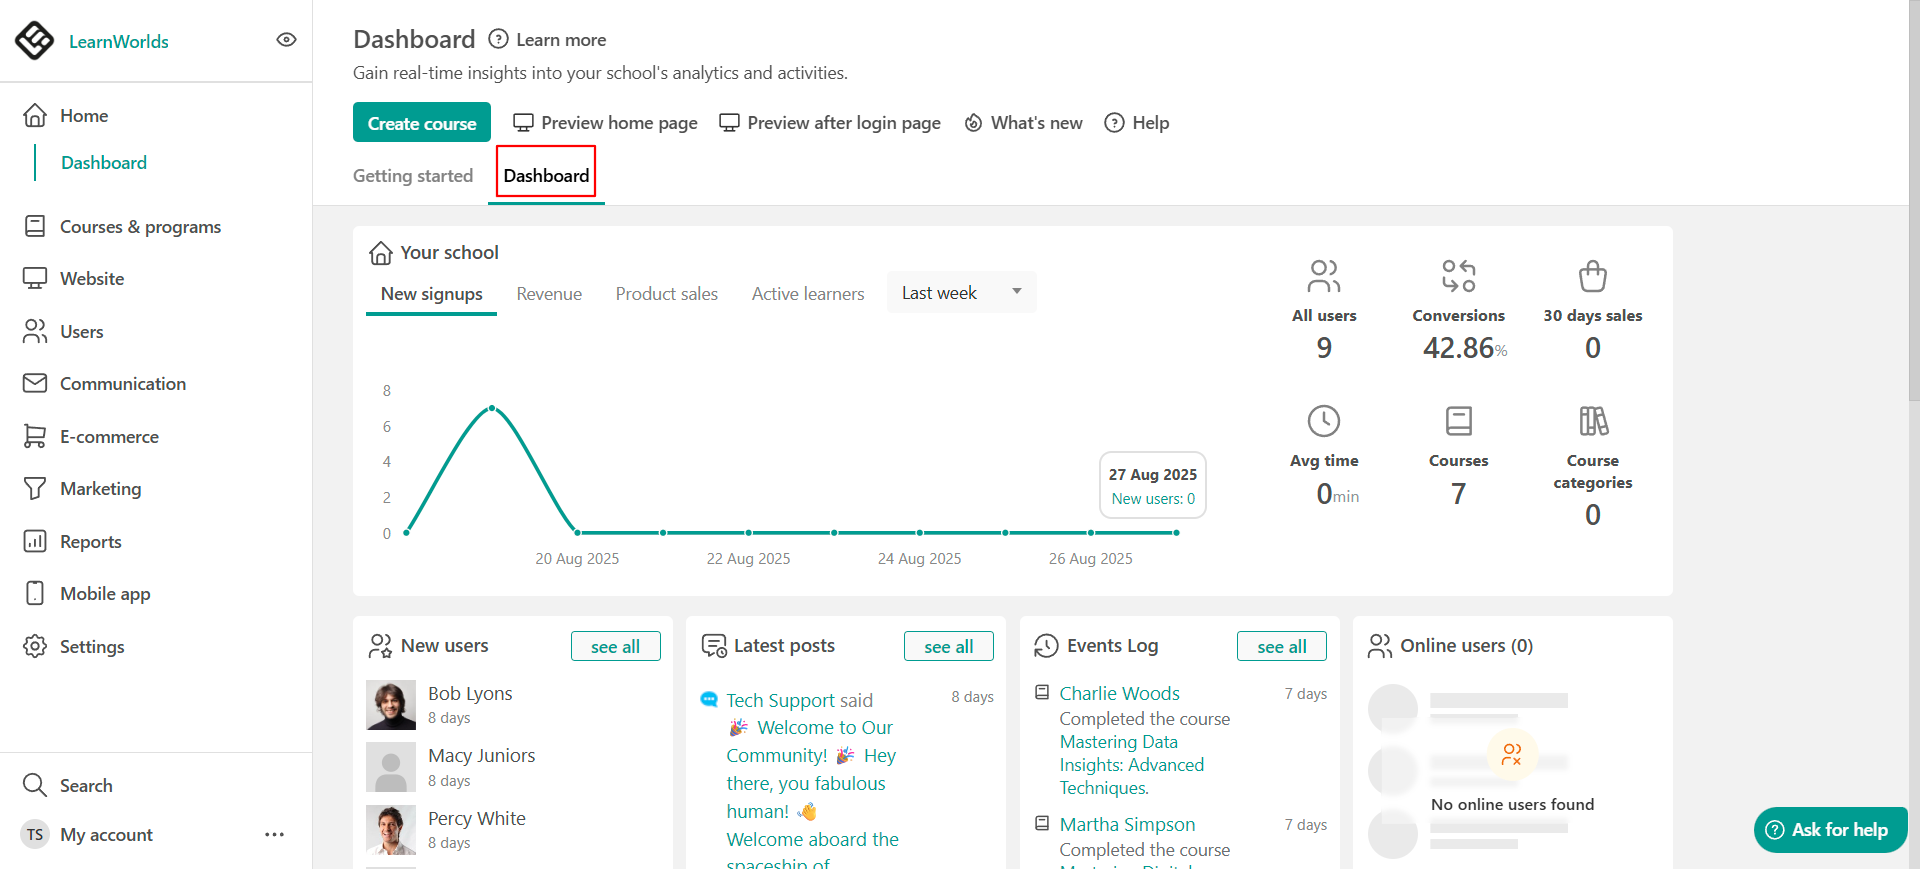Screen dimensions: 1920x869
Task: Switch chart to Product sales tab
Action: tap(667, 294)
